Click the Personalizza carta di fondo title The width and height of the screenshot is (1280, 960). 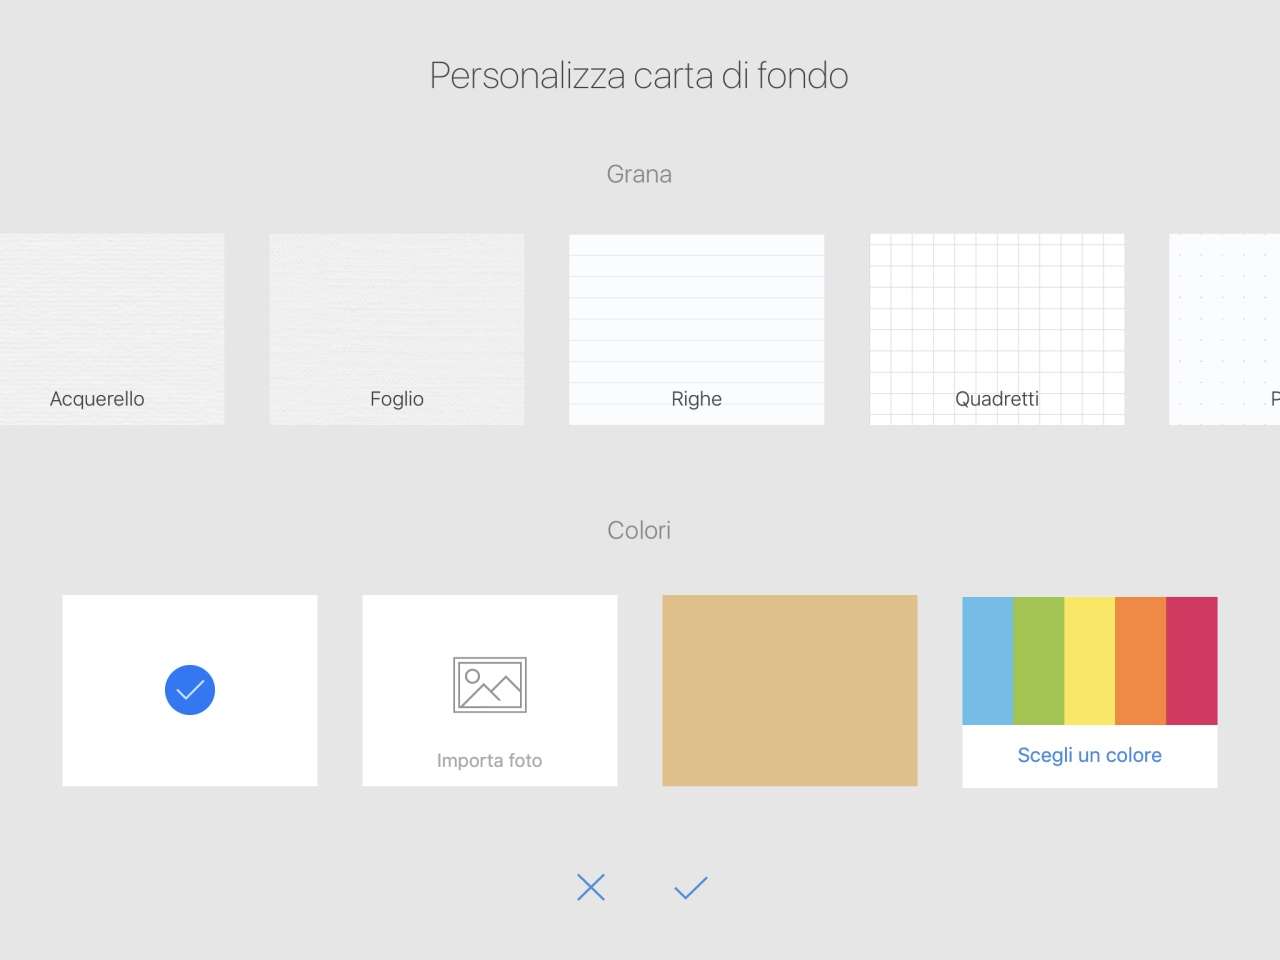(x=639, y=76)
